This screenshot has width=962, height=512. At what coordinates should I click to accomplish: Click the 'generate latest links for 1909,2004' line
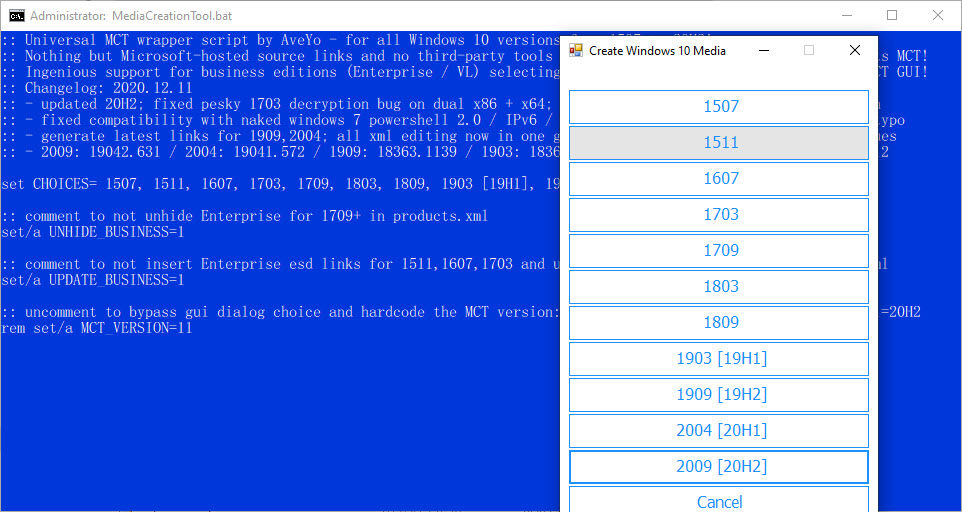(x=281, y=136)
